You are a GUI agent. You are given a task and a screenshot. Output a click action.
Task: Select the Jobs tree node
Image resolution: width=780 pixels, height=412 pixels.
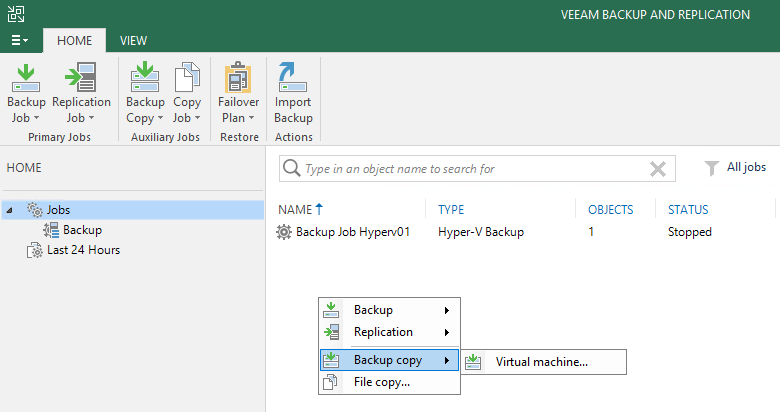[x=133, y=210]
